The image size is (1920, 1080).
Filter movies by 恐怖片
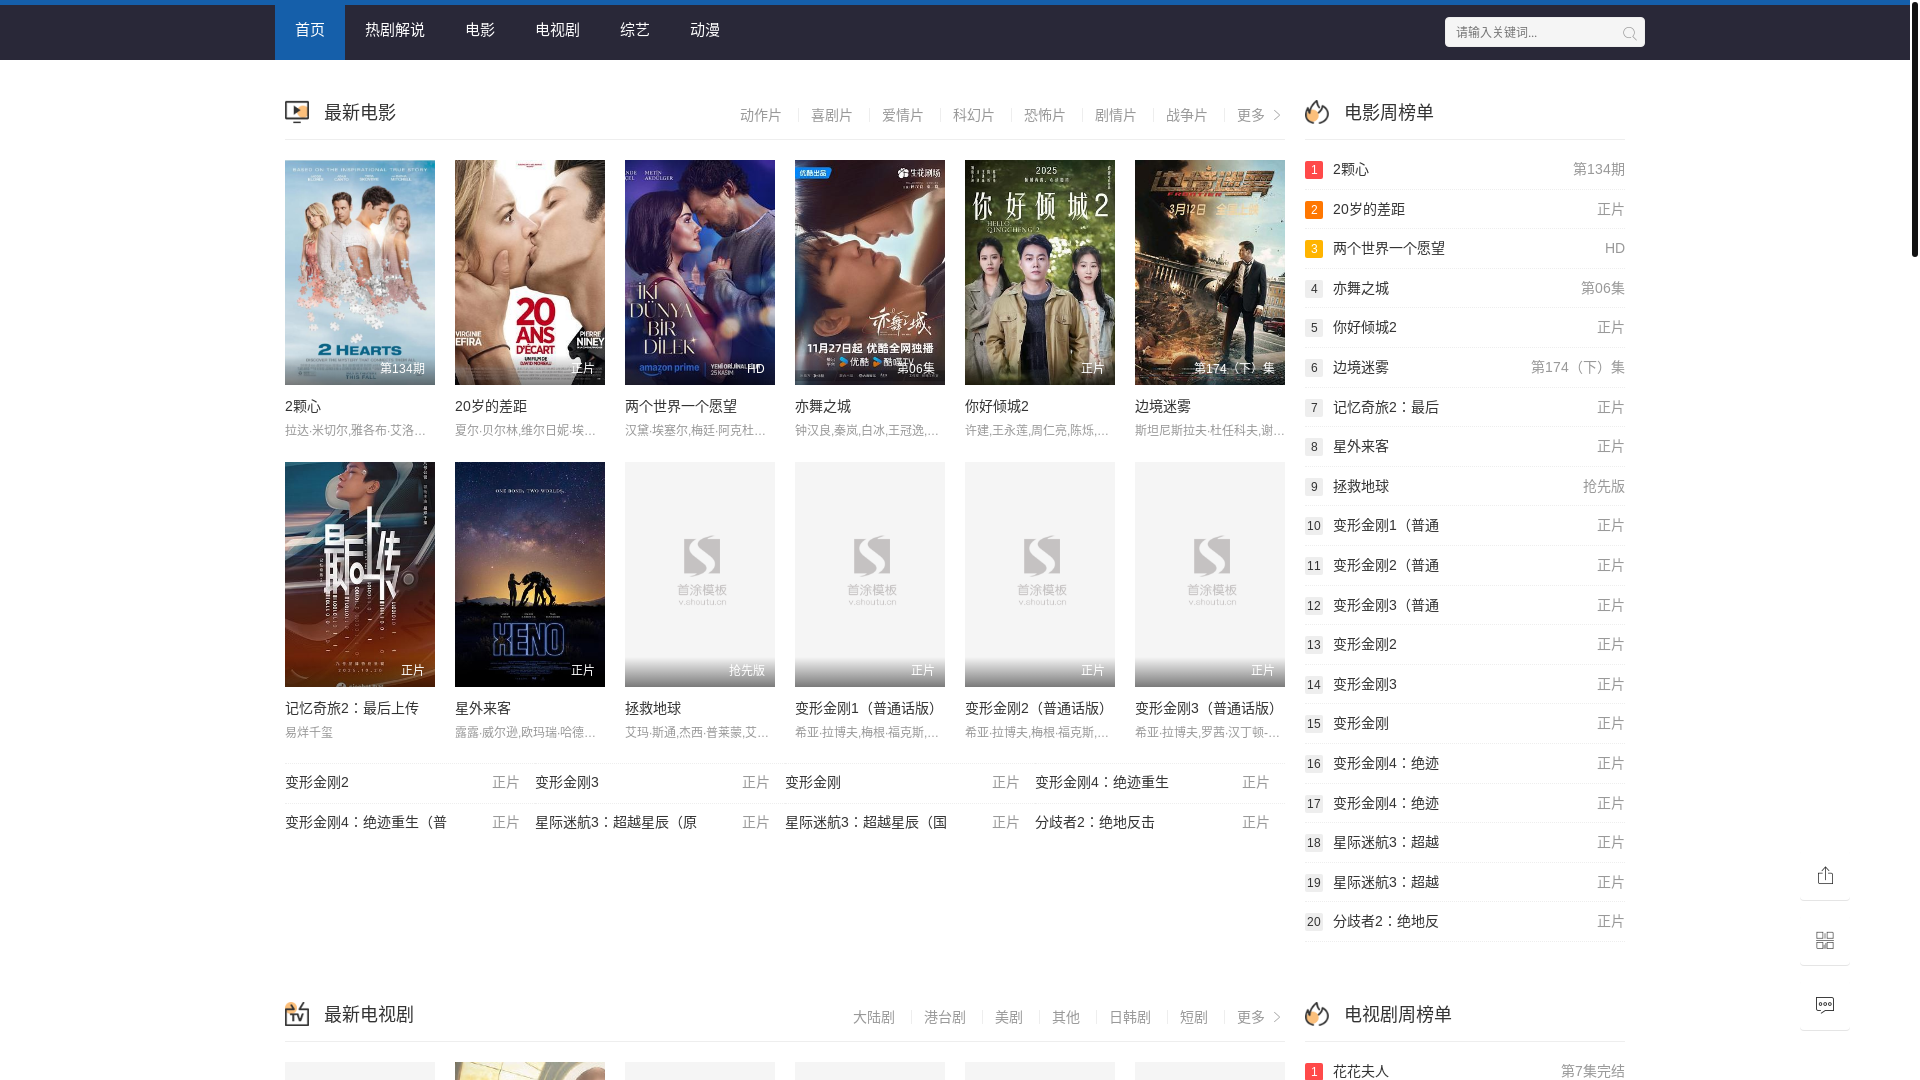click(x=1045, y=116)
